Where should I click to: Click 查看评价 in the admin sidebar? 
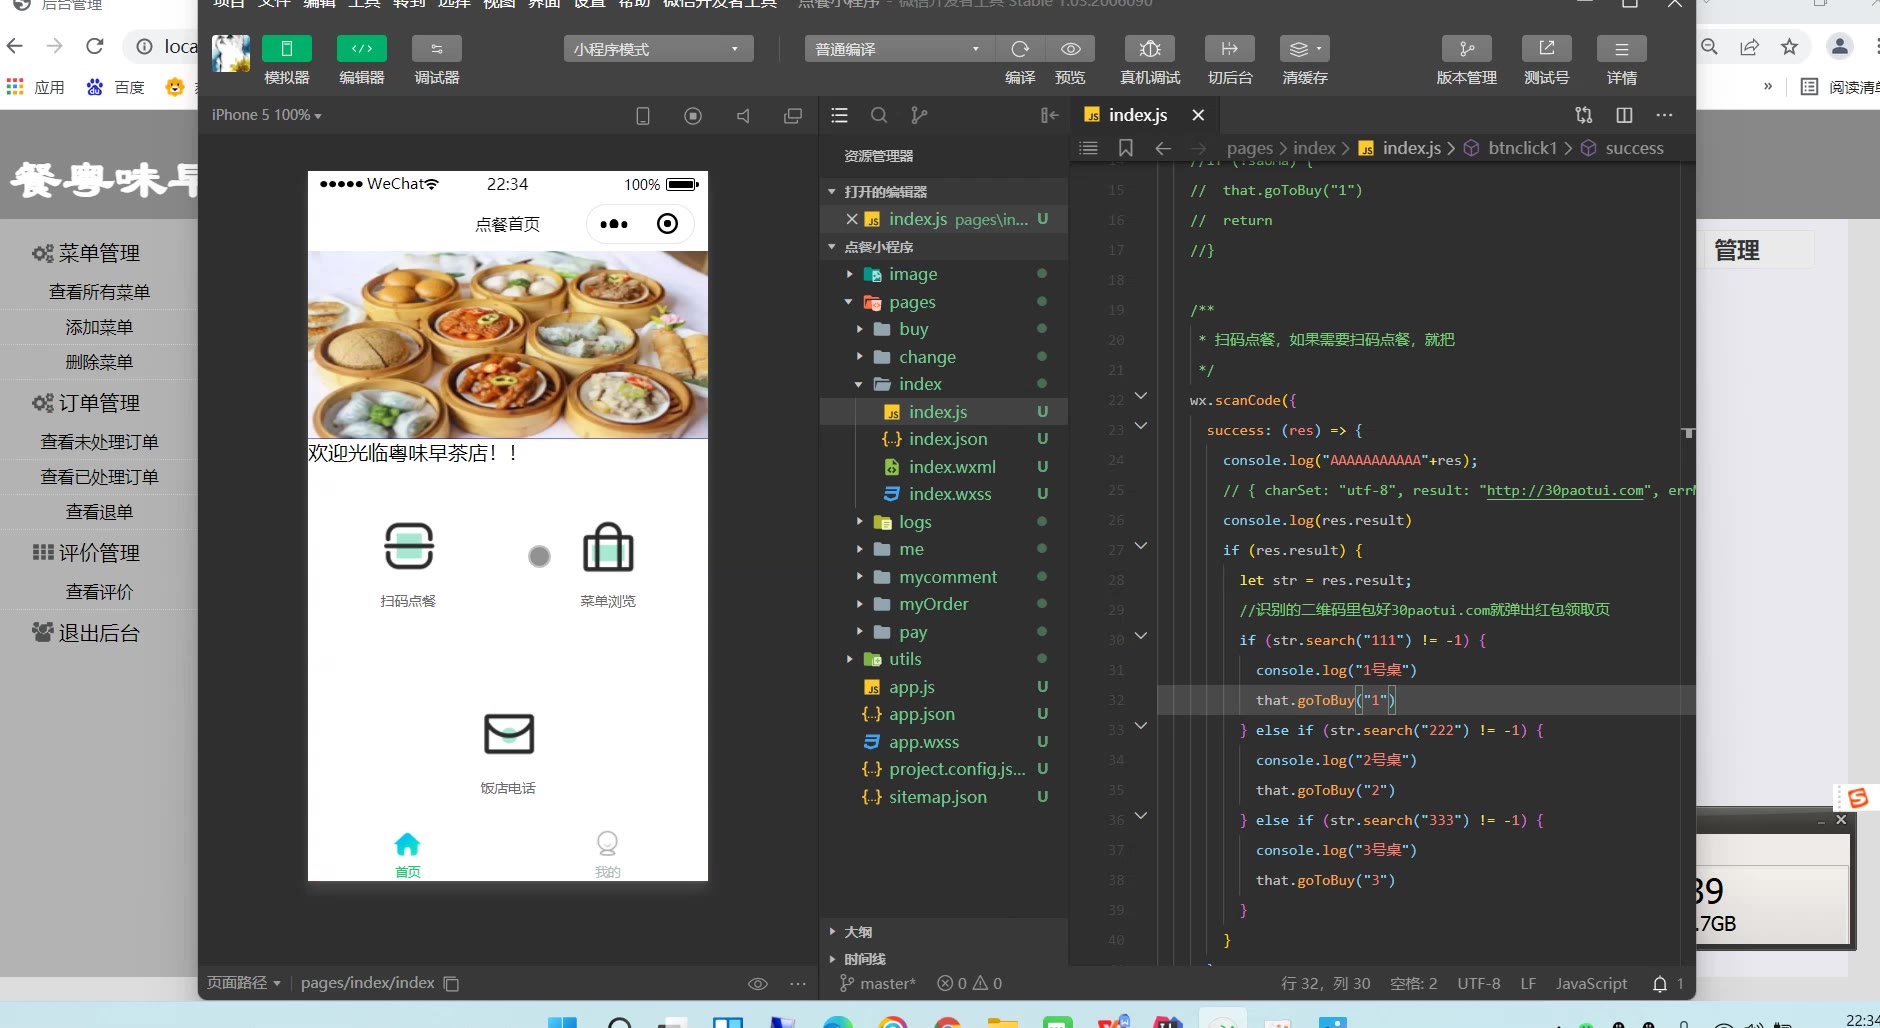[x=99, y=592]
